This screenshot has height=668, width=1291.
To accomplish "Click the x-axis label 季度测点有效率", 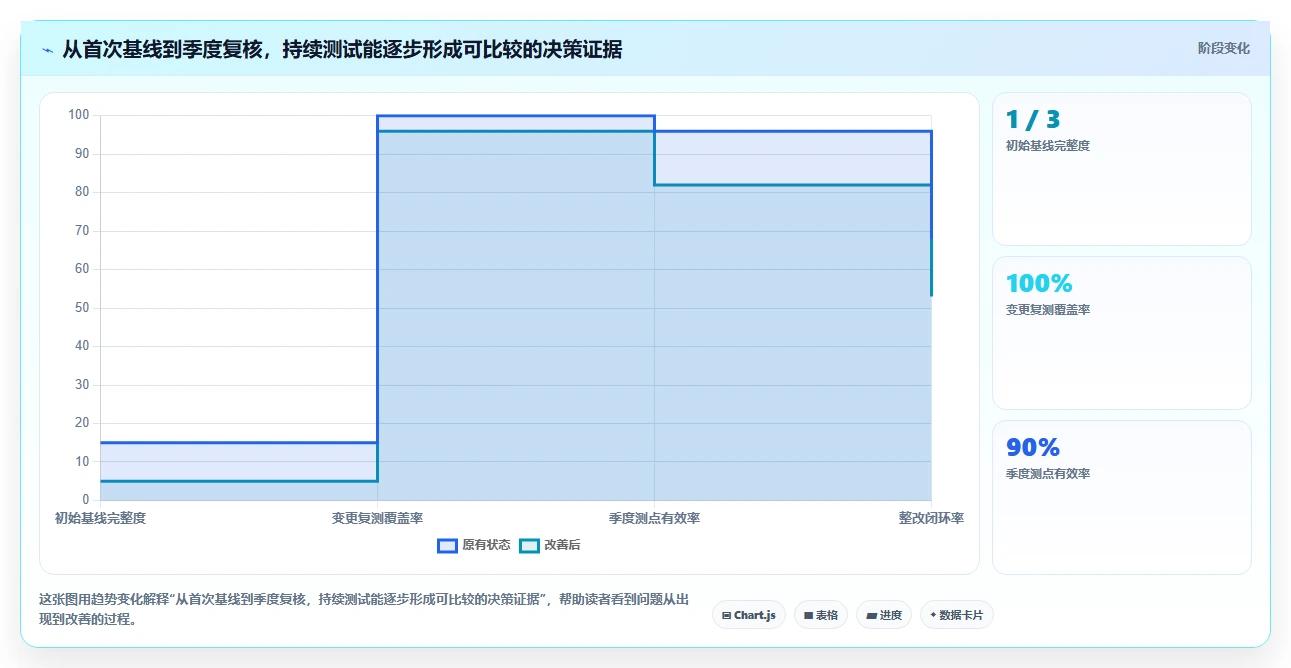I will pos(654,518).
